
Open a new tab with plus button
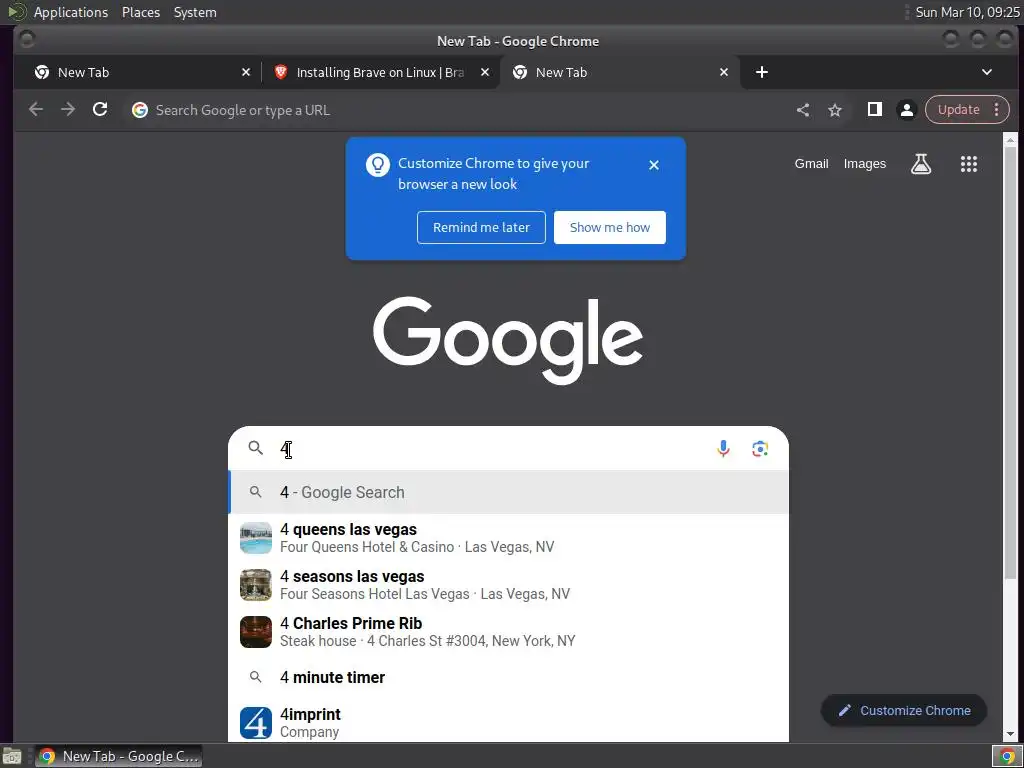pyautogui.click(x=761, y=72)
